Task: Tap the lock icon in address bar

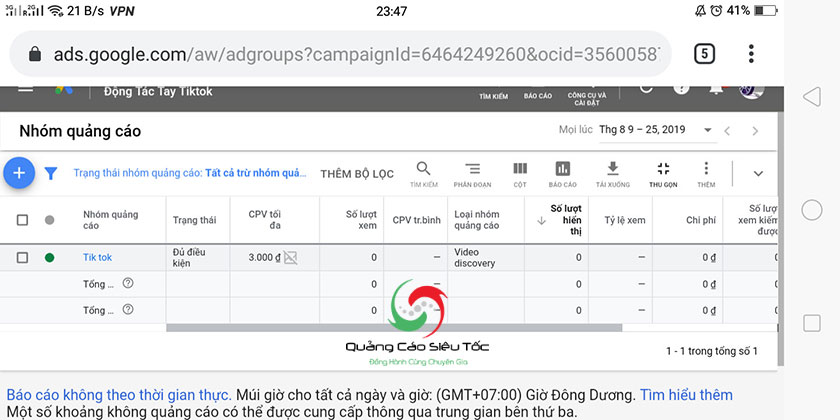Action: 35,54
